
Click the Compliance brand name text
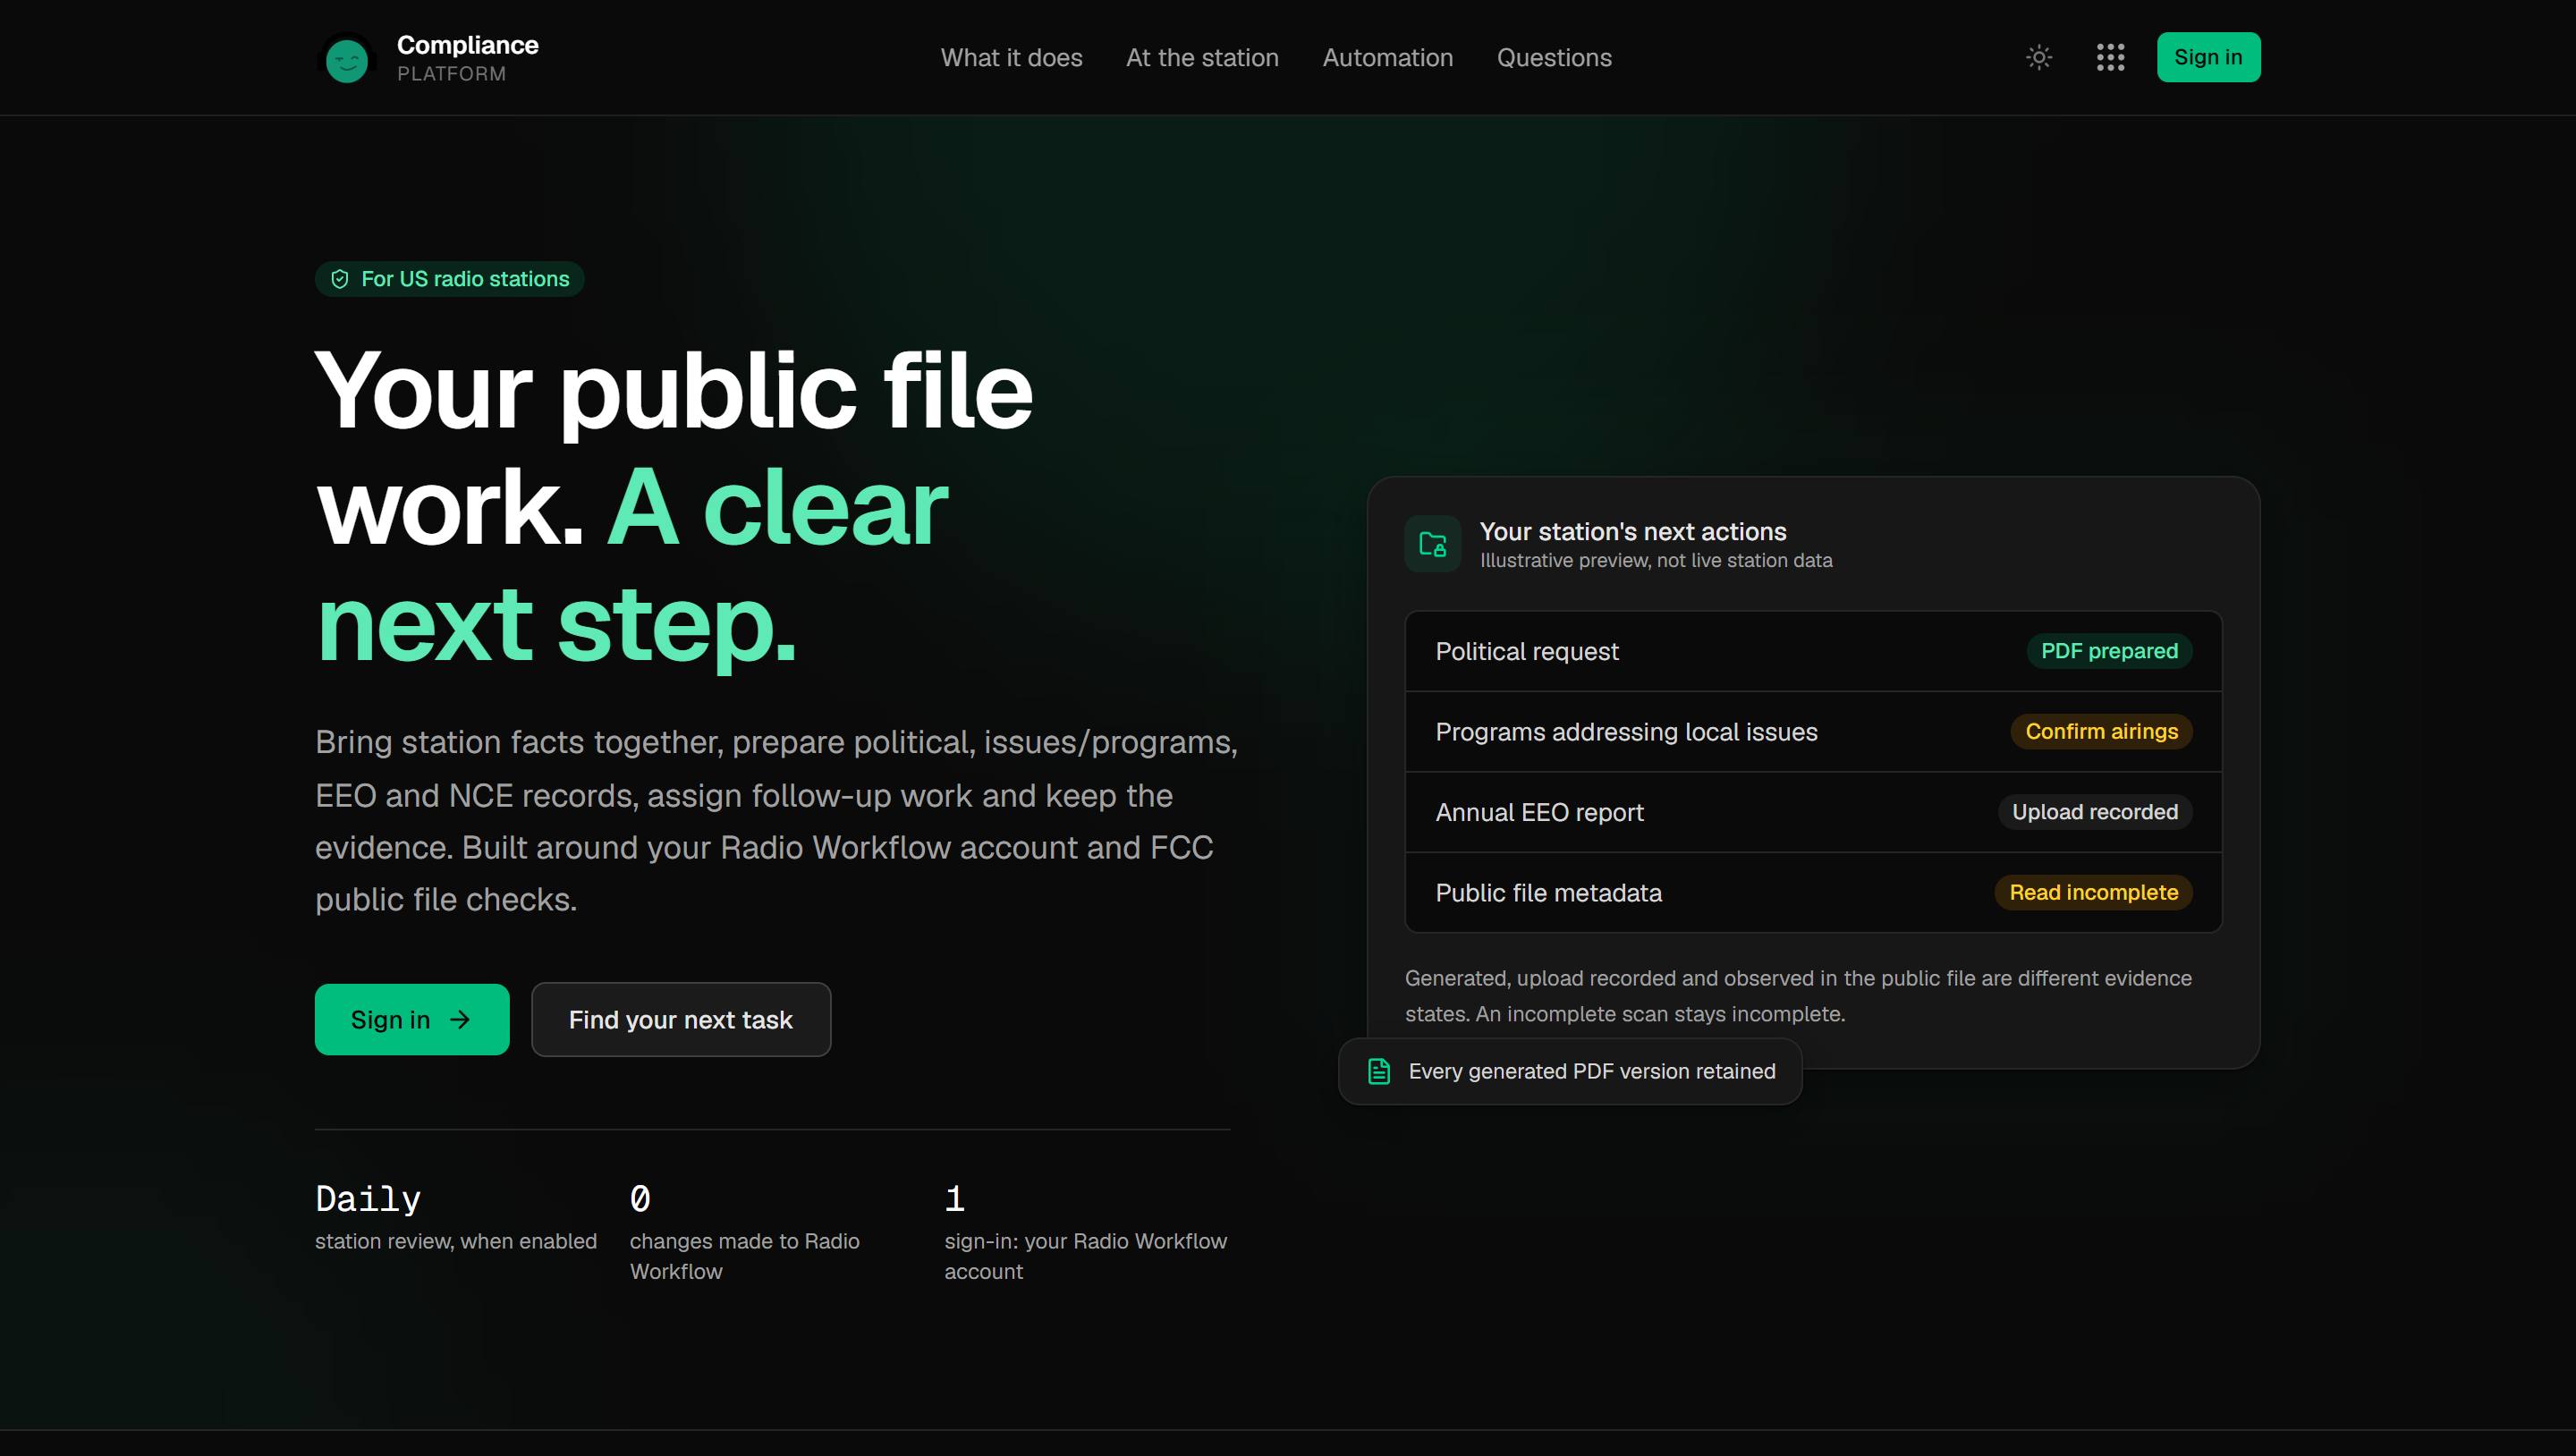point(467,45)
